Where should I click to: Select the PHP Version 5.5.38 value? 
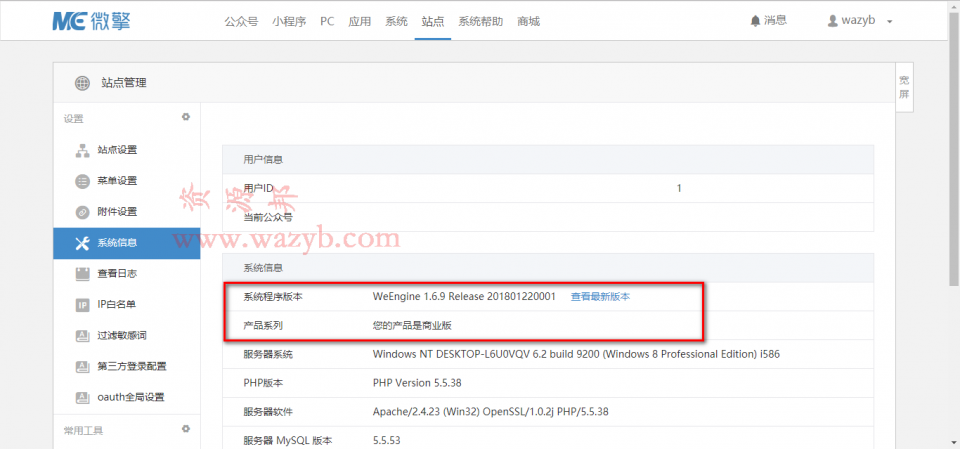coord(417,383)
